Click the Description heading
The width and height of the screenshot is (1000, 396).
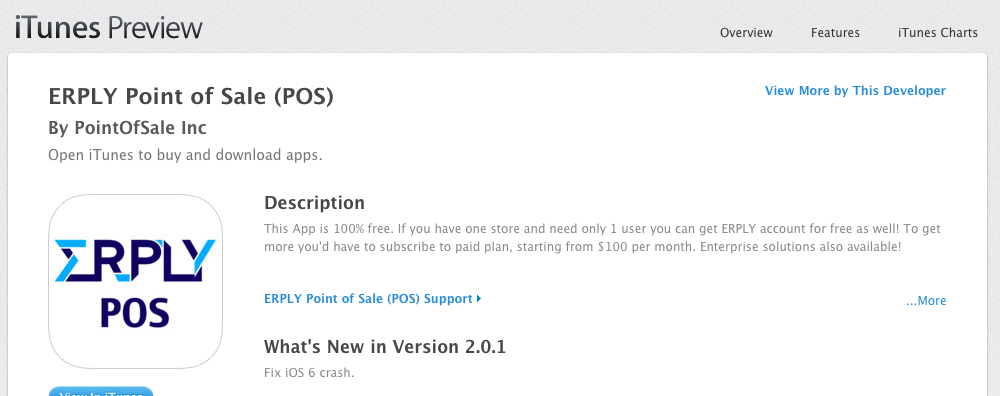pyautogui.click(x=314, y=203)
